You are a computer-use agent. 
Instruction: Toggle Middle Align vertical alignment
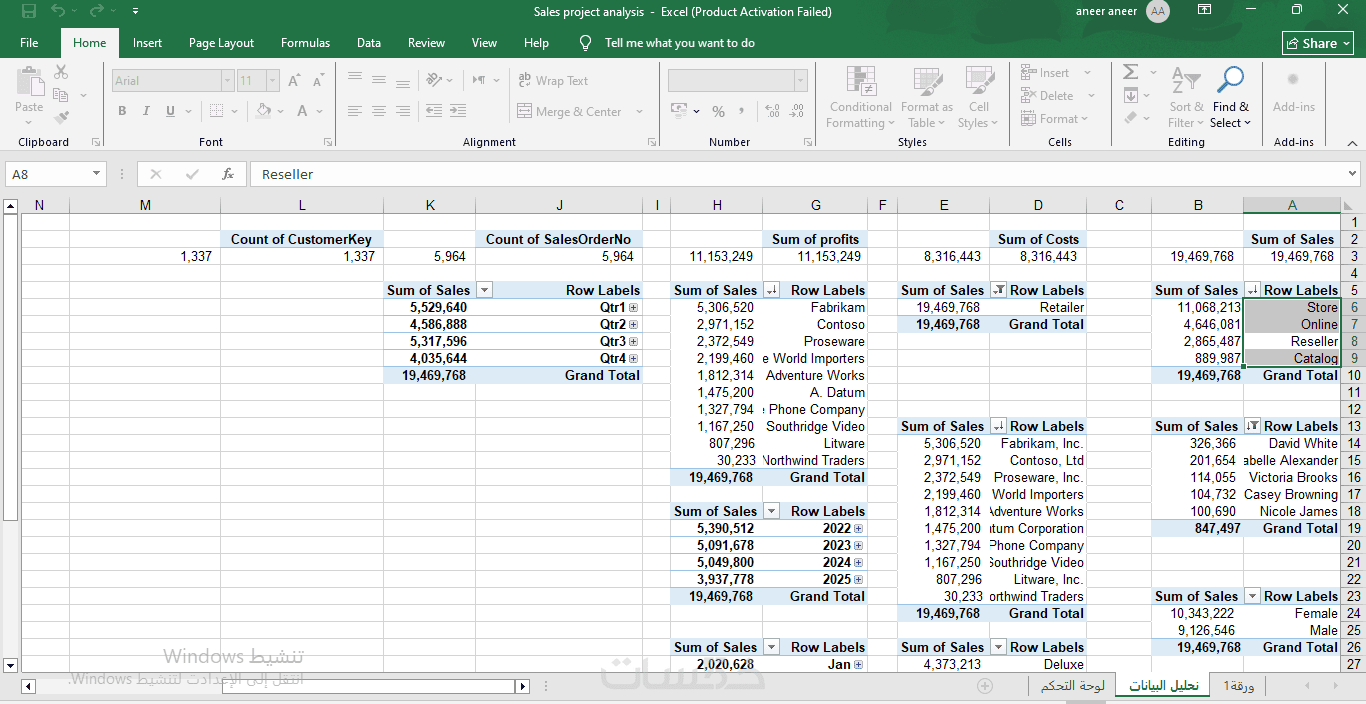[x=379, y=77]
